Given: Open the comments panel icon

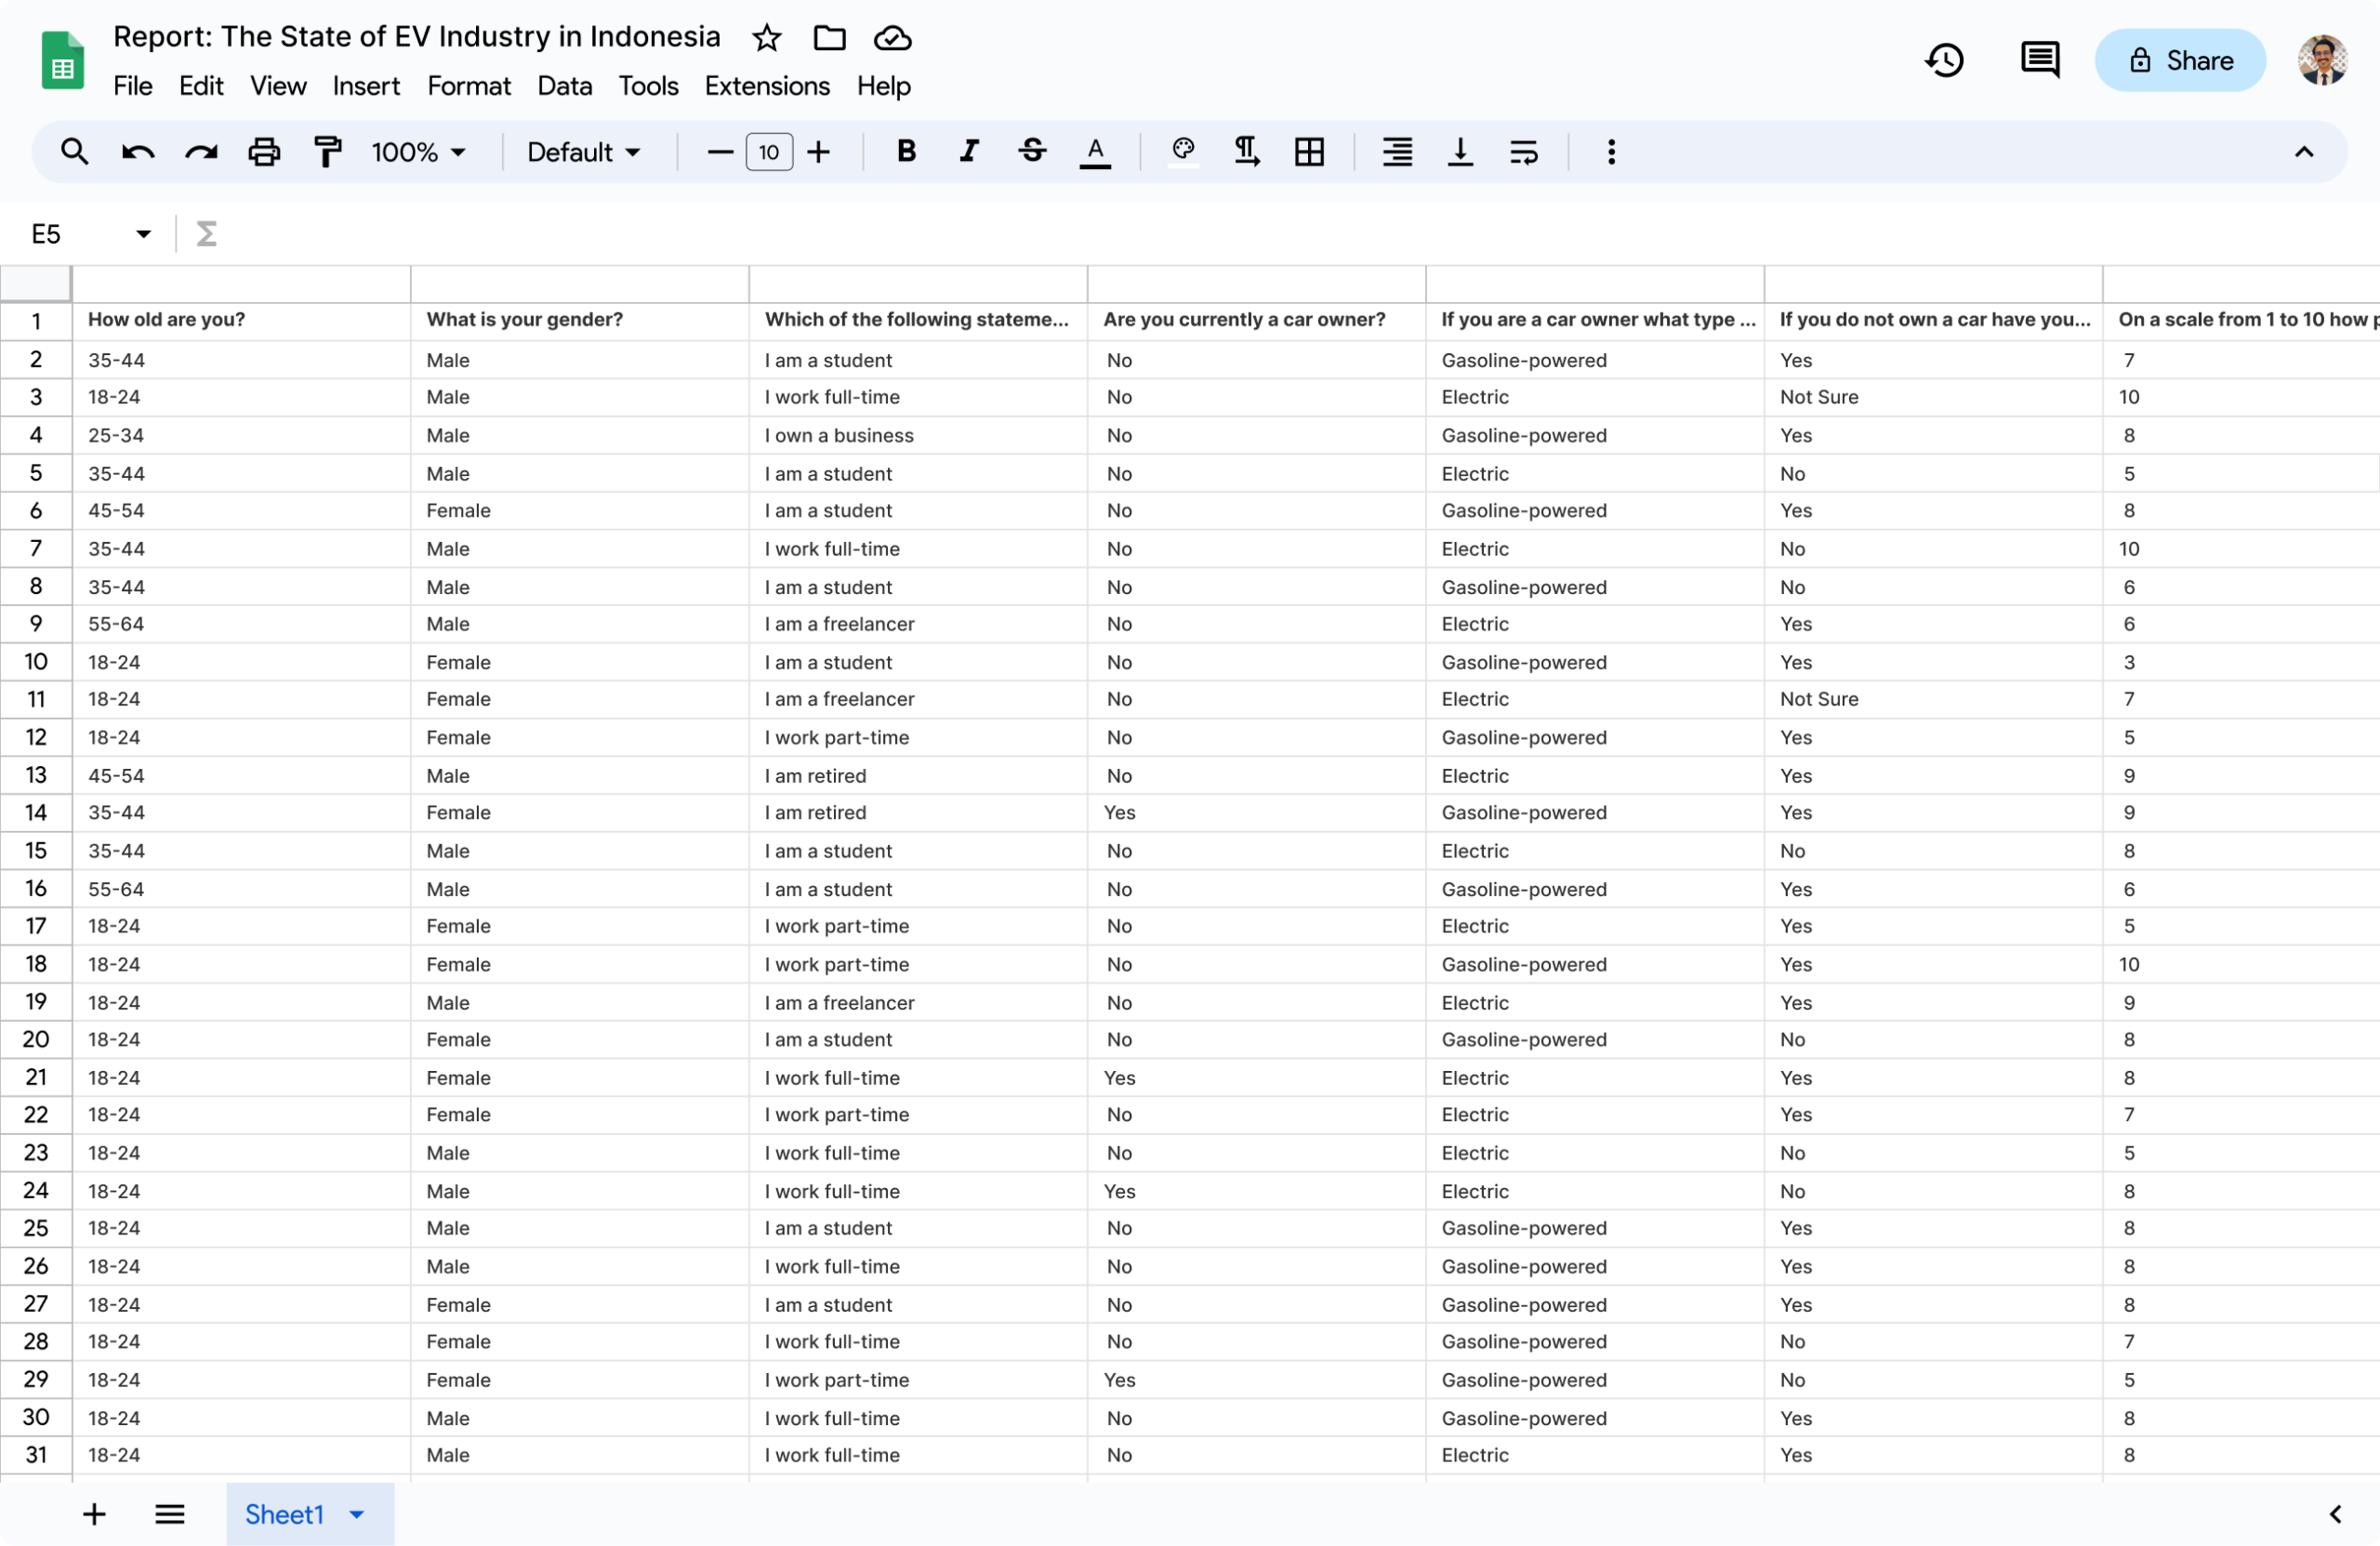Looking at the screenshot, I should [2040, 61].
